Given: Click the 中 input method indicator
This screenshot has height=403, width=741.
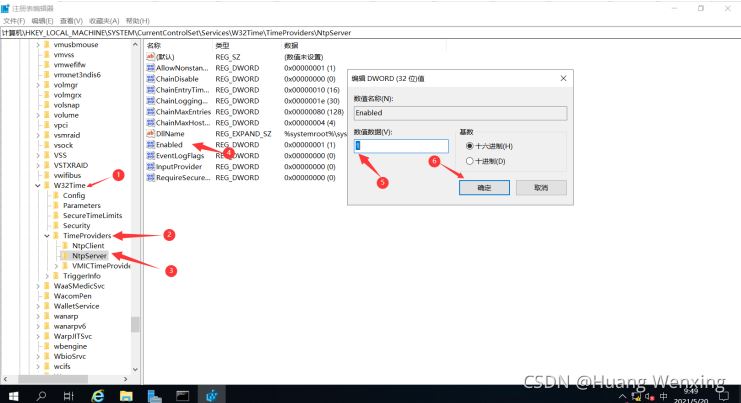Looking at the screenshot, I should coord(663,396).
